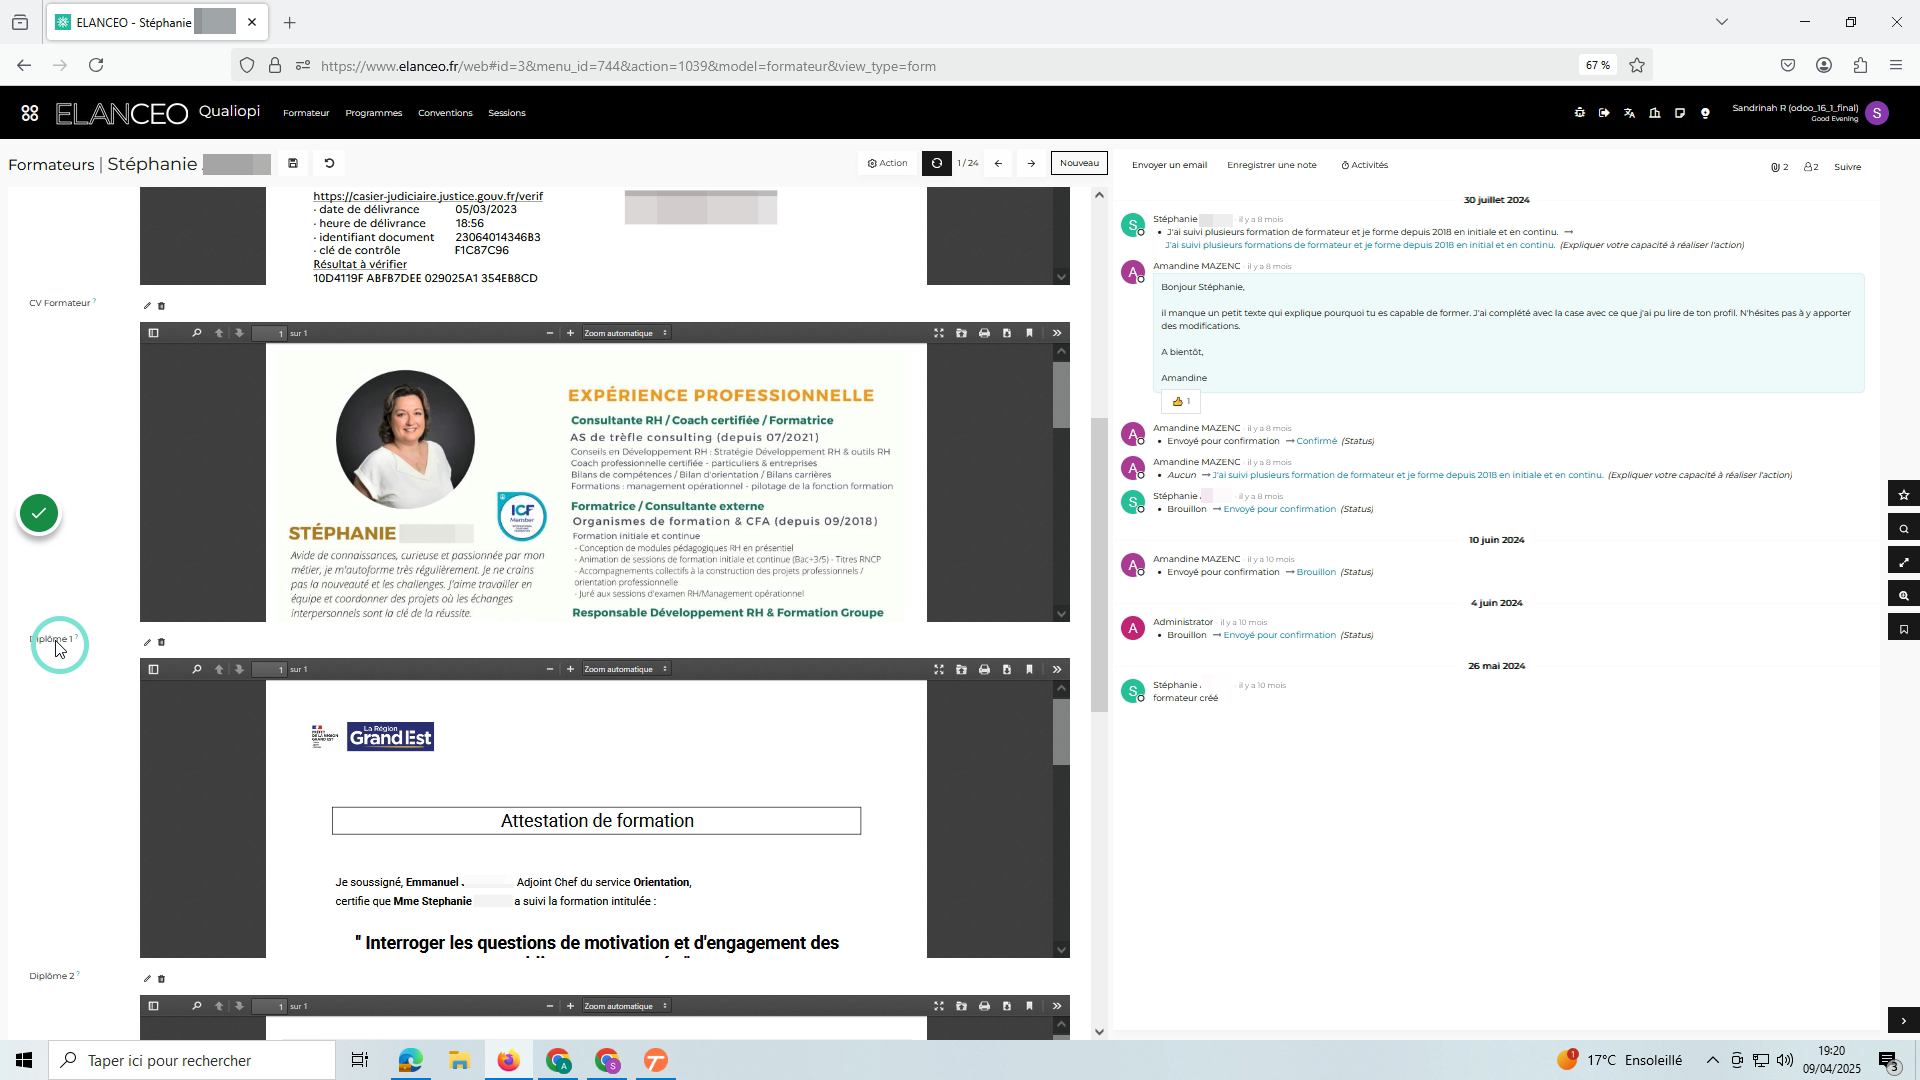Delete the CV Formateur file
The image size is (1920, 1080).
pos(162,306)
